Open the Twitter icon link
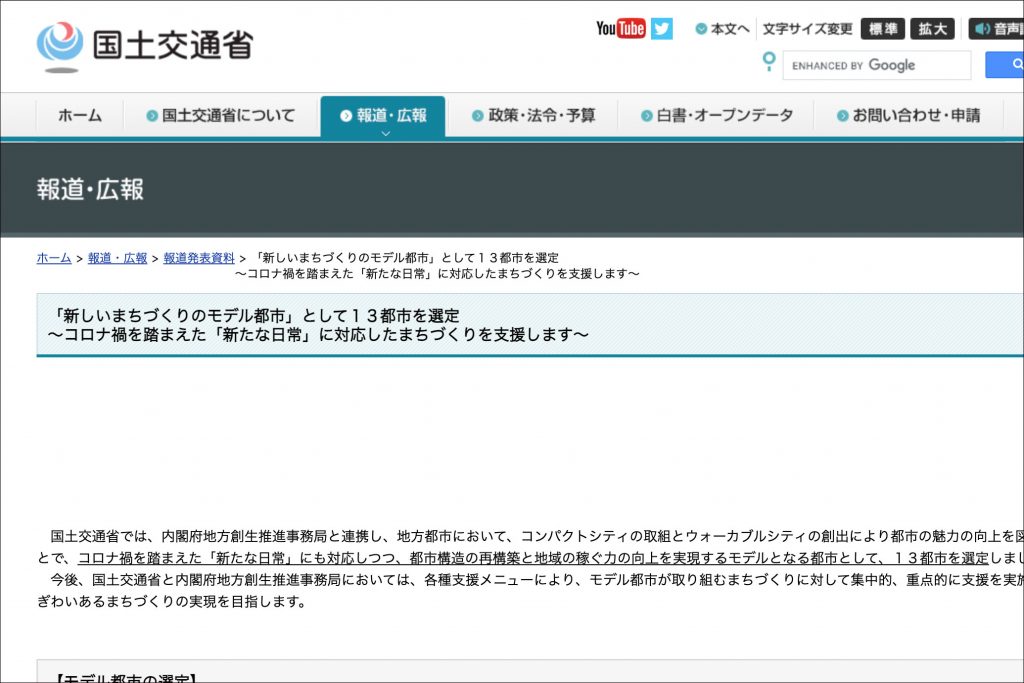This screenshot has width=1024, height=683. pos(662,28)
